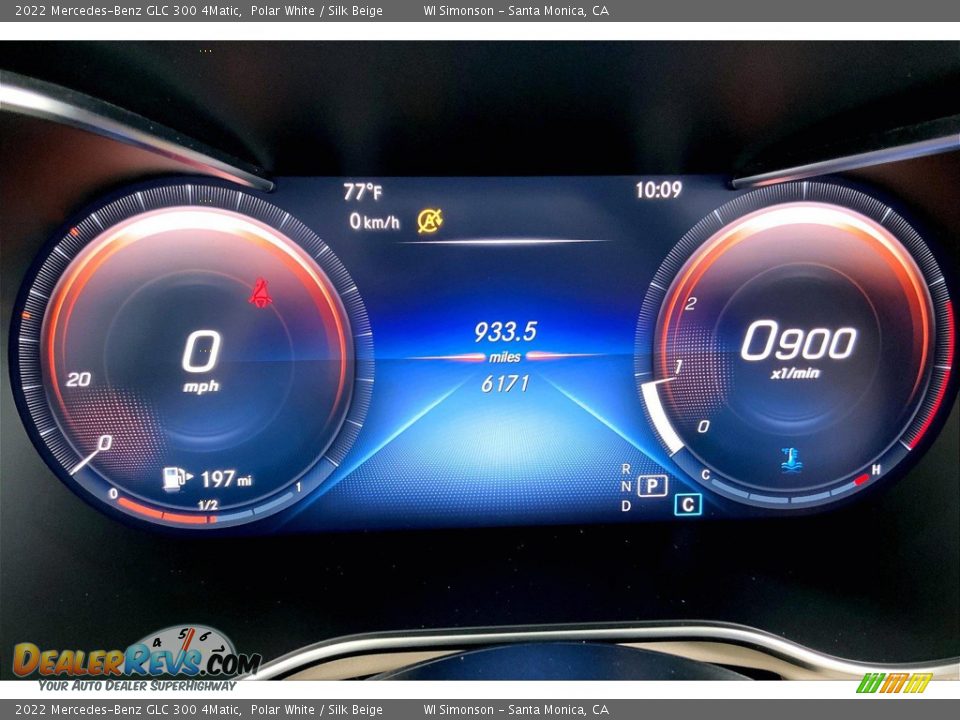Click the red seatbelt warning icon
Screen dimensions: 960x720
coord(260,293)
